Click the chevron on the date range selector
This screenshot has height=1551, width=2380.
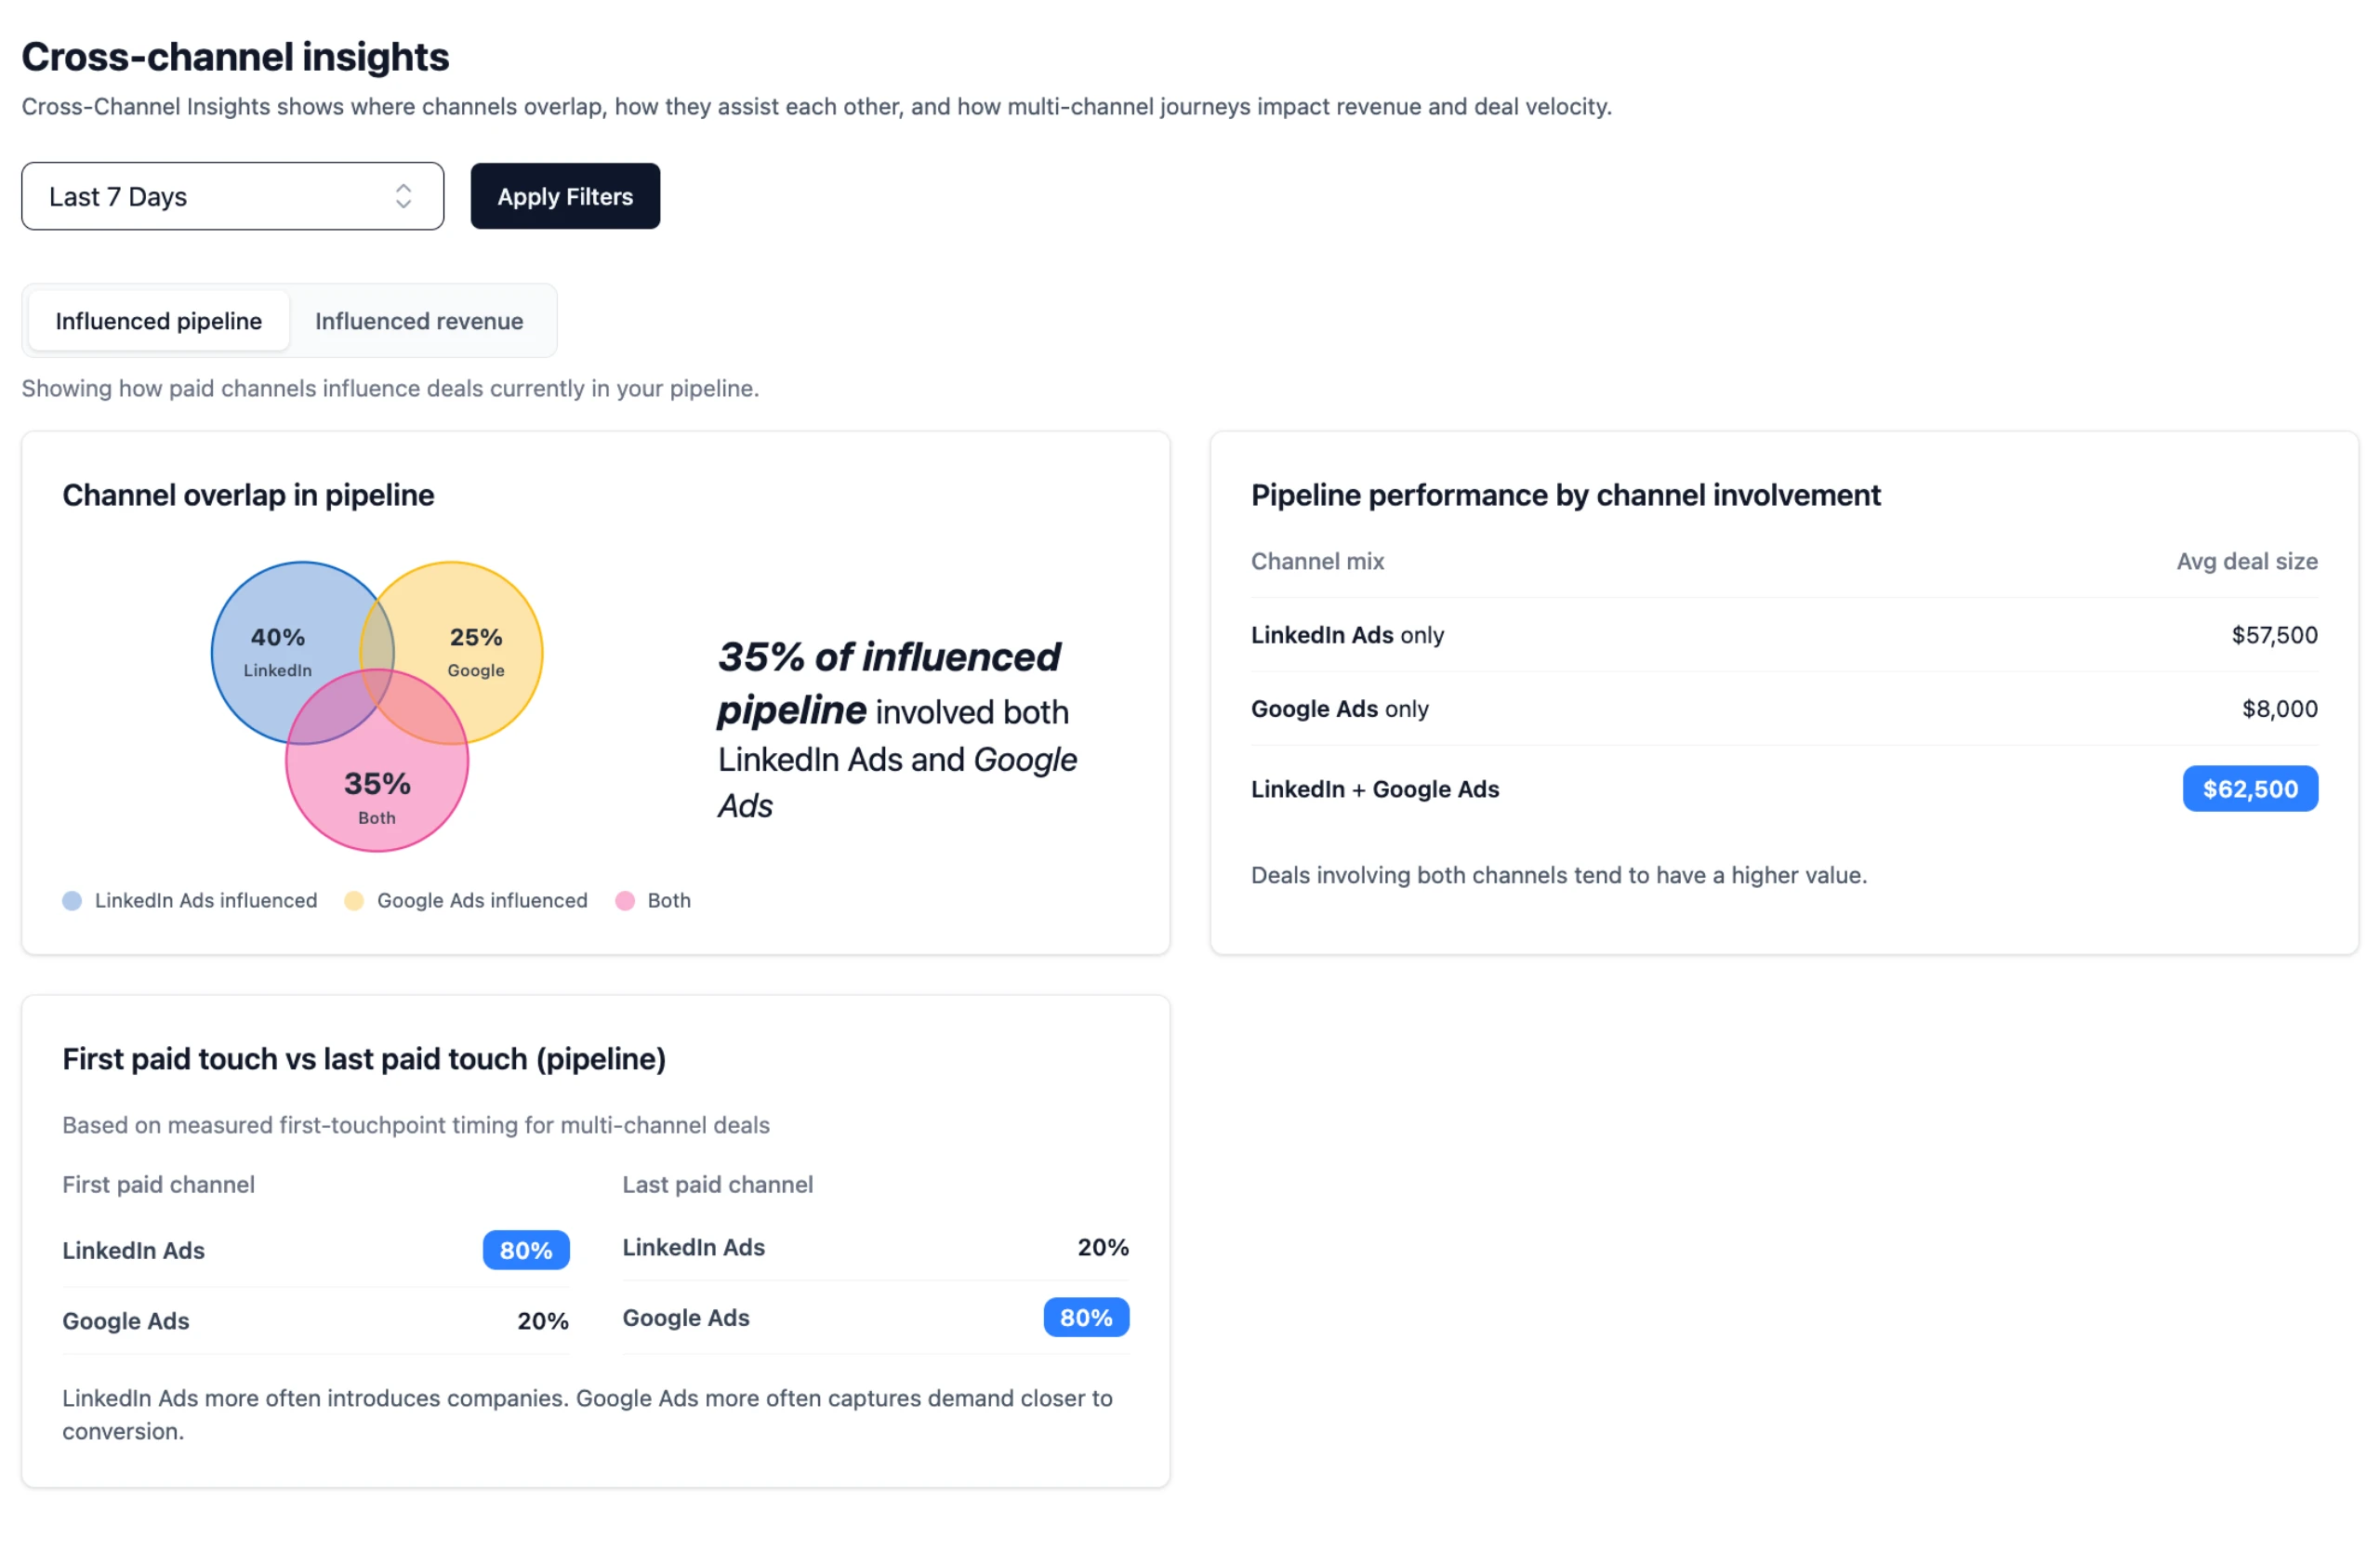coord(404,196)
